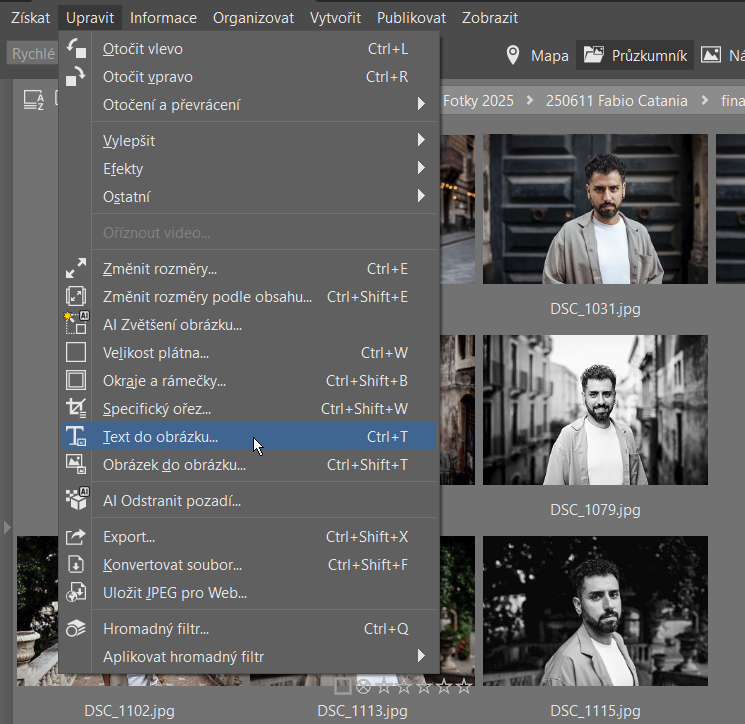Click the AI Zvětšení obrázku icon
Screen dimensions: 745x724
(x=76, y=324)
